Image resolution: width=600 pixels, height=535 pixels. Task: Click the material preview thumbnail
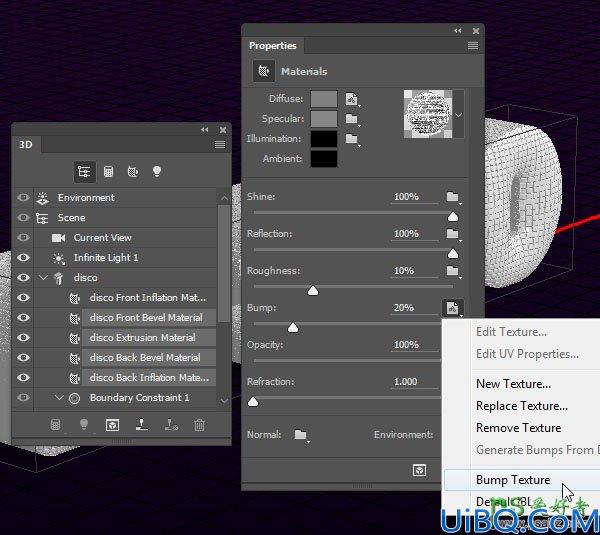[x=428, y=114]
